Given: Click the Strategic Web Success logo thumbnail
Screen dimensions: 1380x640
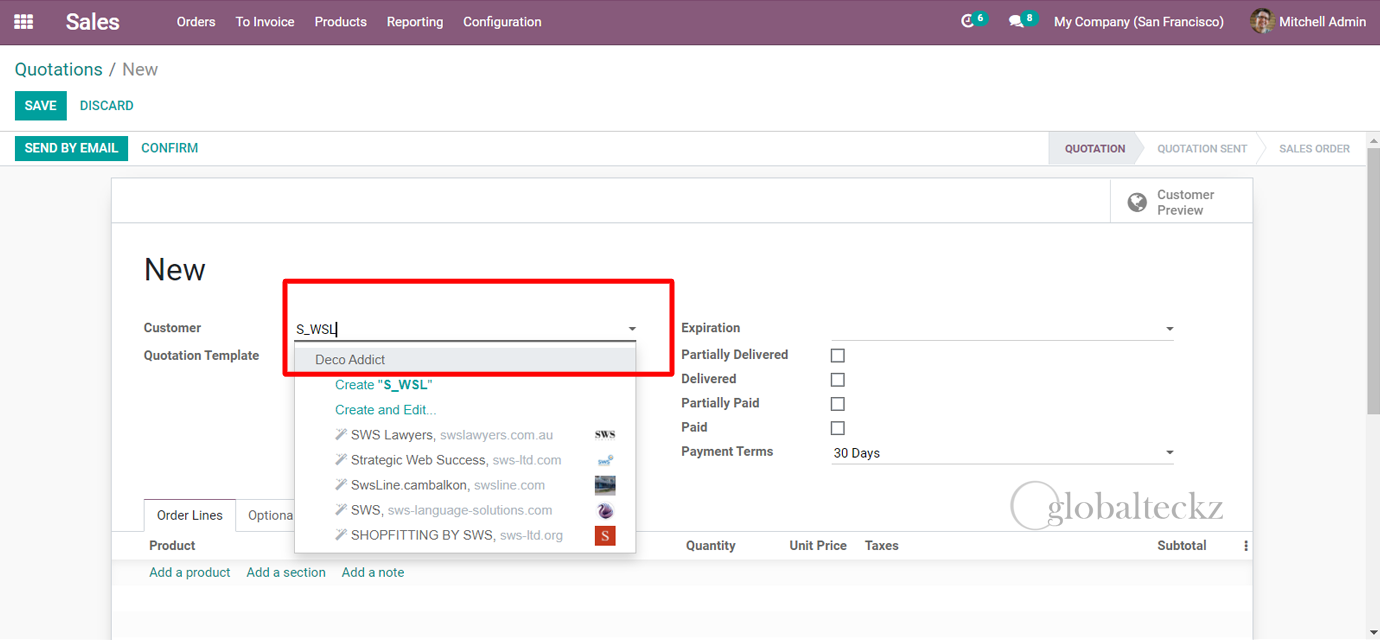Looking at the screenshot, I should pos(605,460).
